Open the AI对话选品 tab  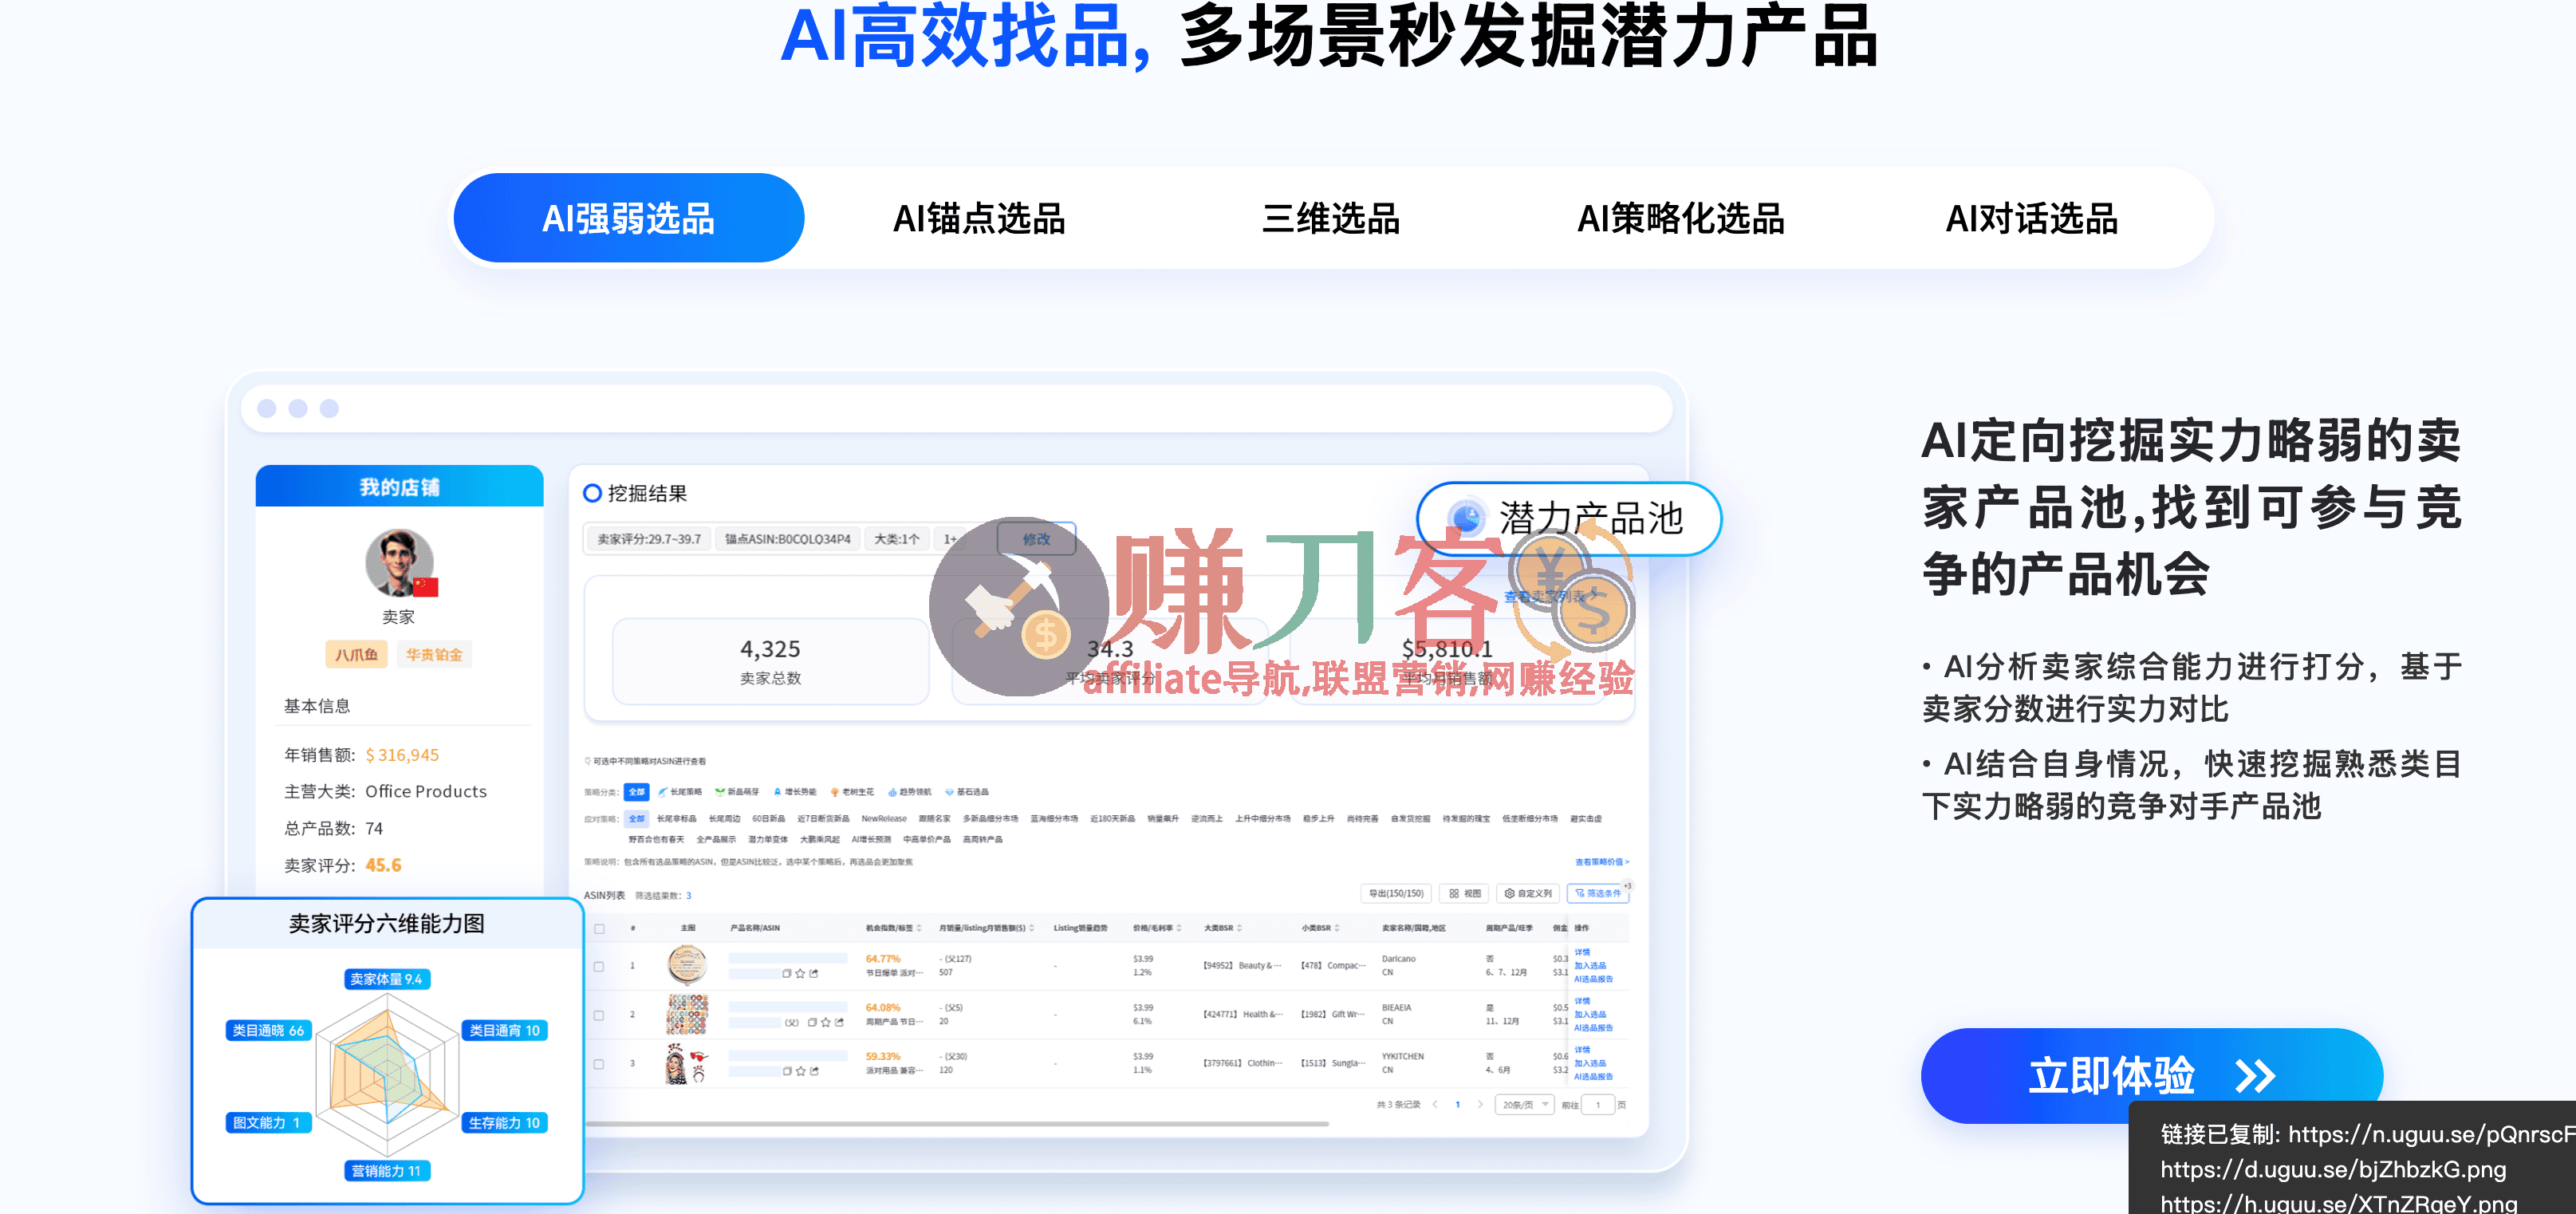click(2031, 218)
